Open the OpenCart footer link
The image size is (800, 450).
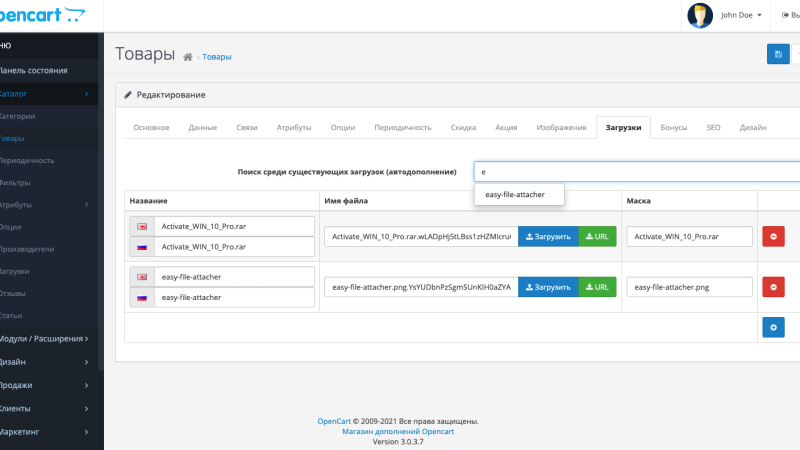334,421
